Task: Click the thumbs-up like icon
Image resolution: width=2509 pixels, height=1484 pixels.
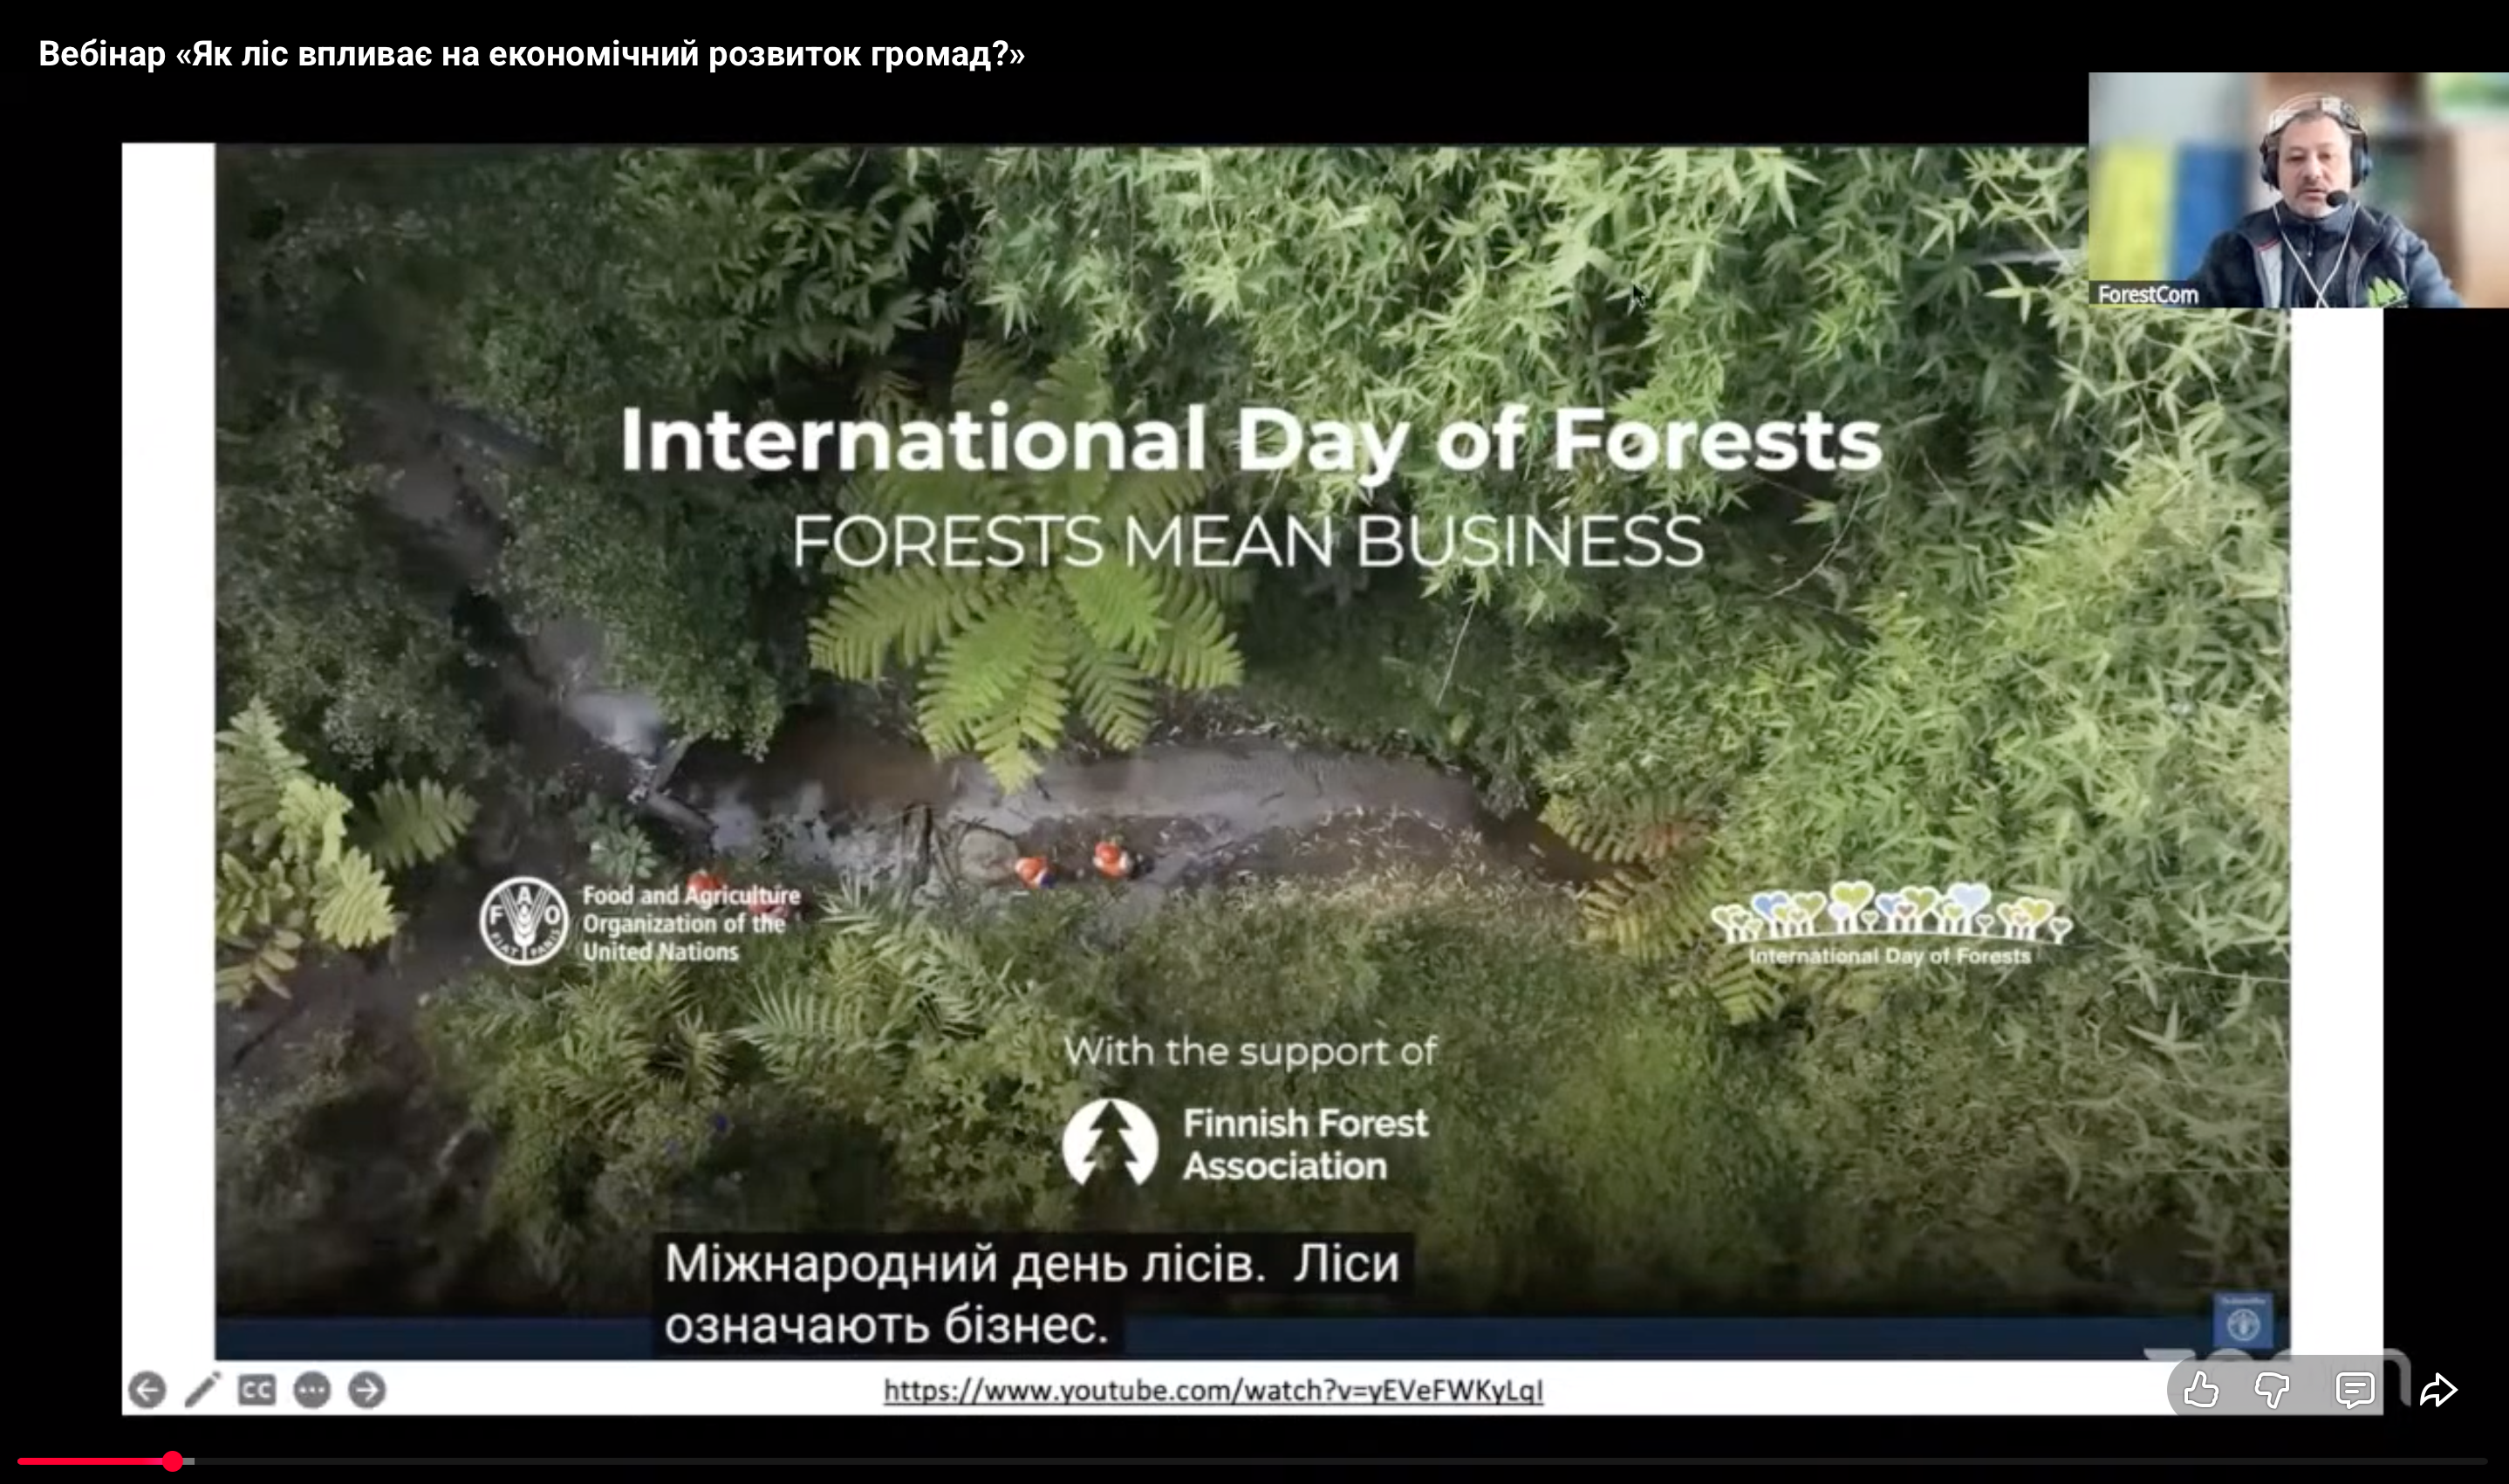Action: click(2201, 1389)
